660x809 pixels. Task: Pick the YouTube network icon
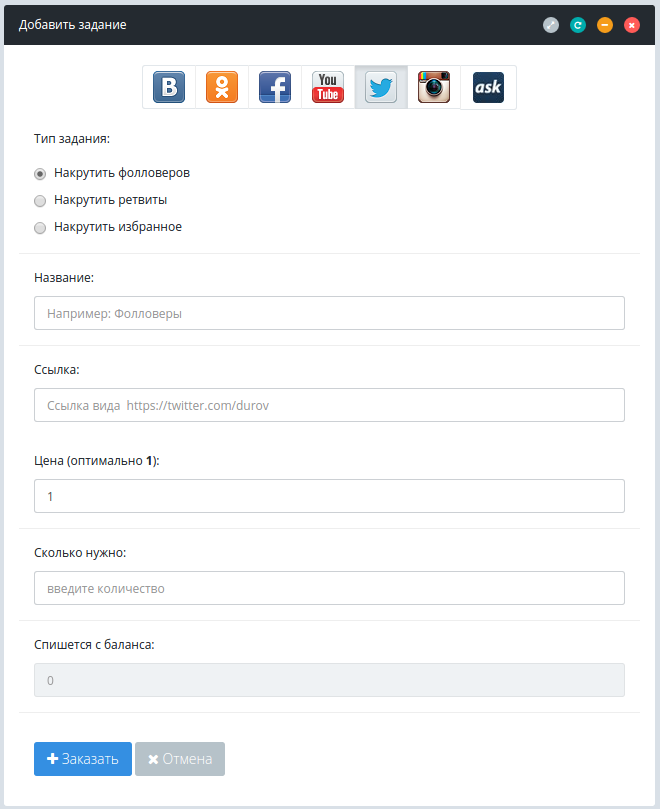point(328,87)
